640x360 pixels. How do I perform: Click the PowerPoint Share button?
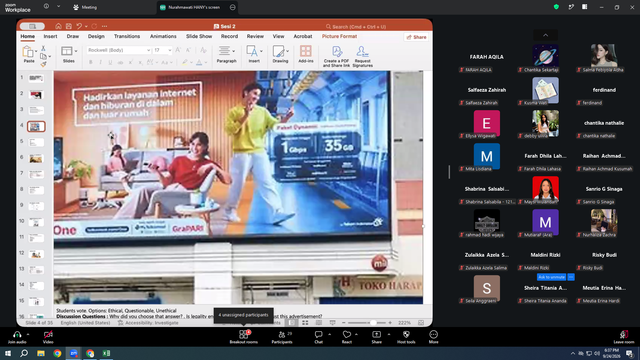click(416, 37)
